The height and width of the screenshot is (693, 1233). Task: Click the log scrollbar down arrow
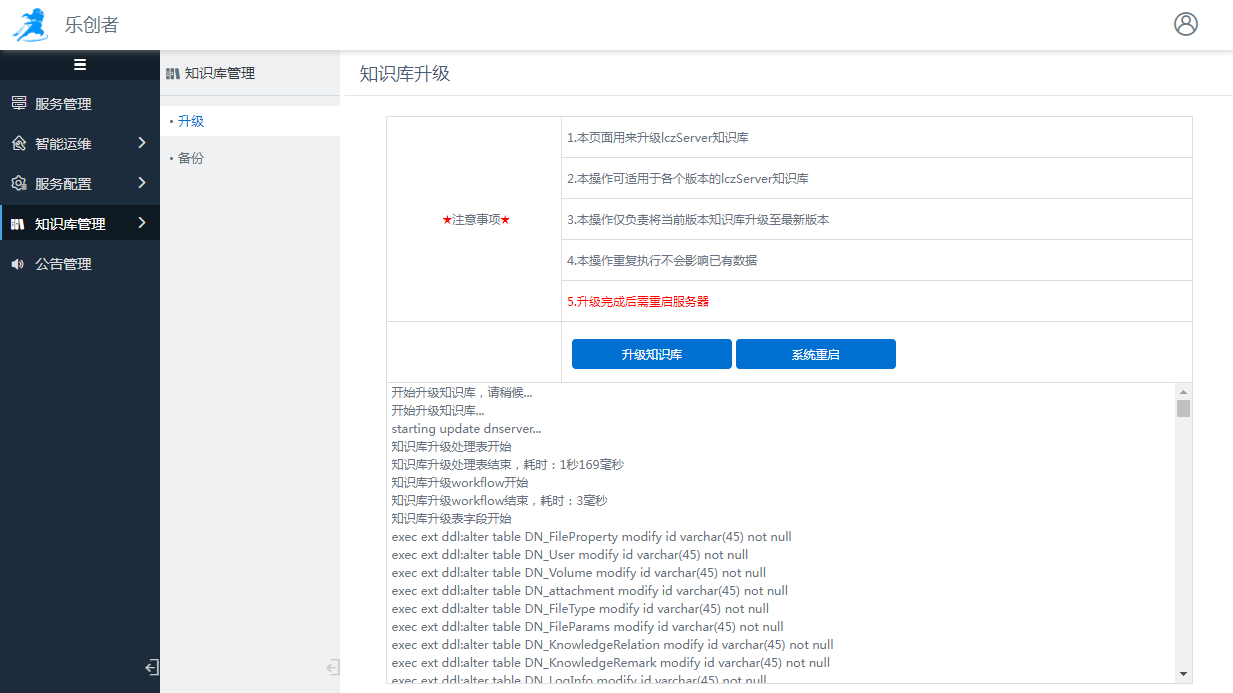[x=1183, y=674]
